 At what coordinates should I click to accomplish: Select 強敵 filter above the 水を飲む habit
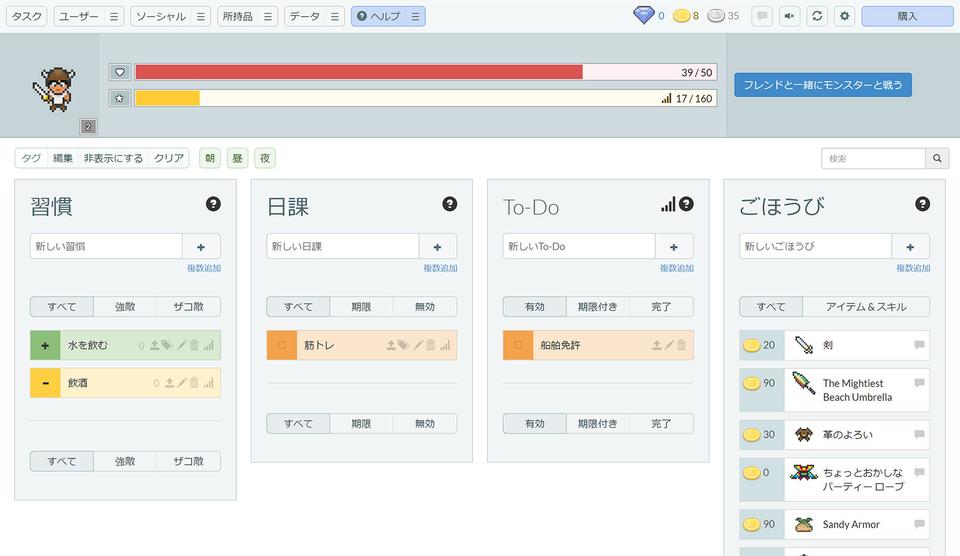coord(125,306)
